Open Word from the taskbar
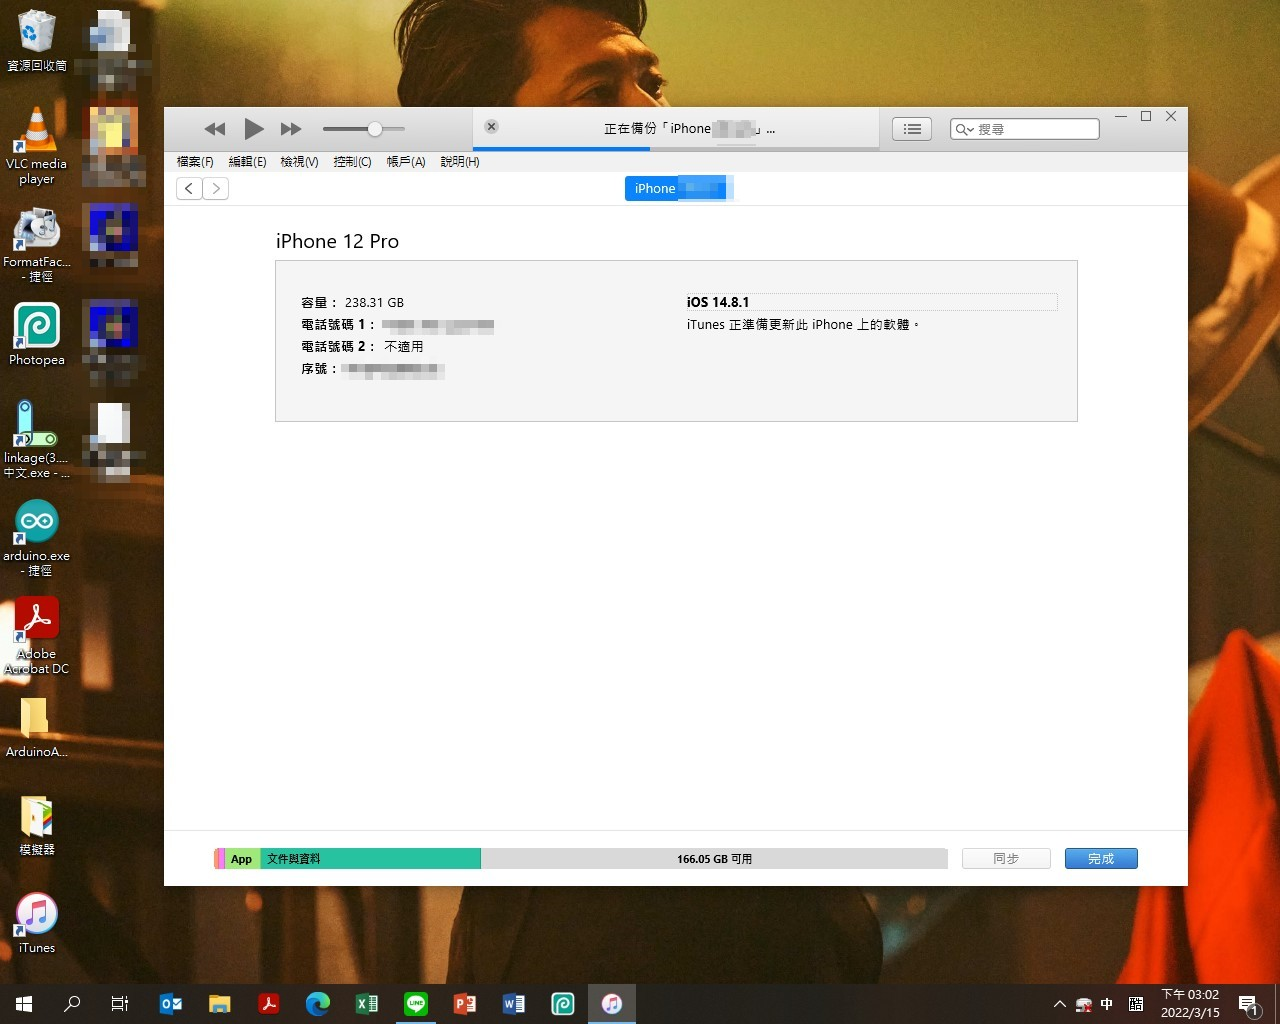Image resolution: width=1280 pixels, height=1024 pixels. coord(514,1004)
